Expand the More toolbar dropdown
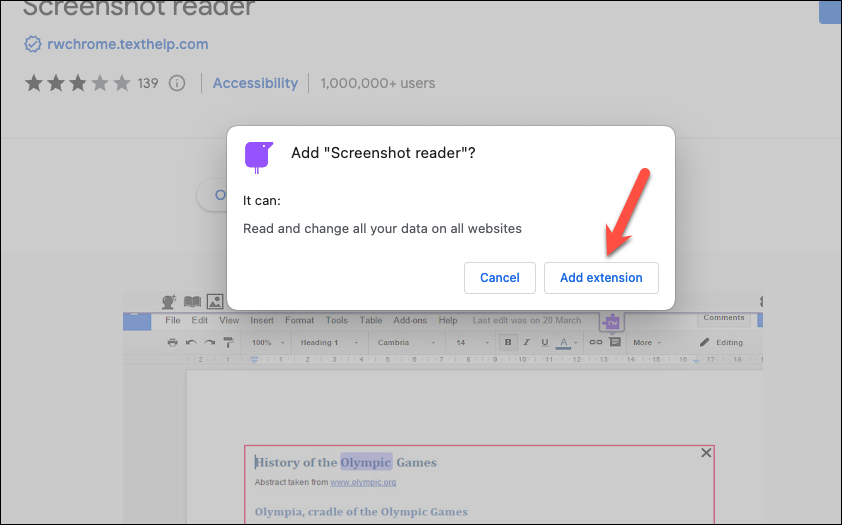Viewport: 842px width, 525px height. pyautogui.click(x=647, y=342)
